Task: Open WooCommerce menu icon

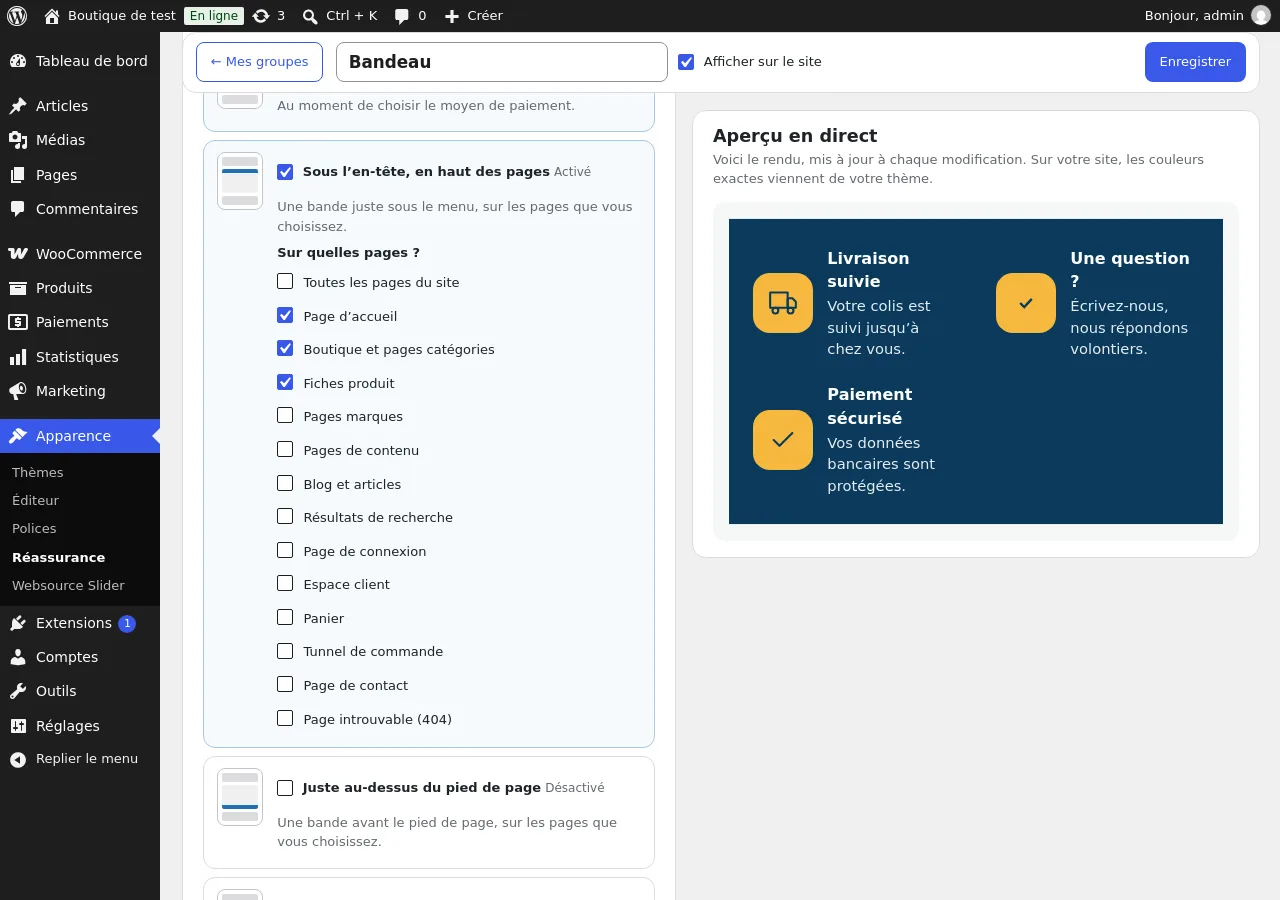Action: click(18, 254)
